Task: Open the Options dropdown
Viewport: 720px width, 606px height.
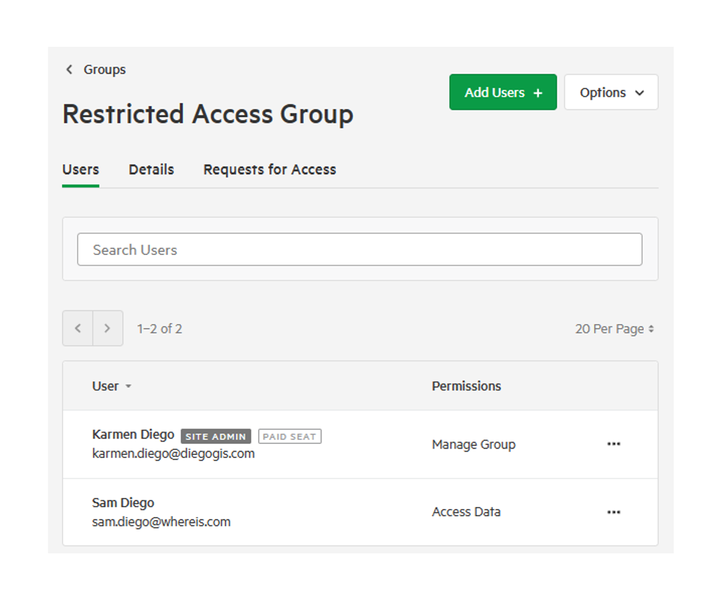Action: [x=611, y=92]
